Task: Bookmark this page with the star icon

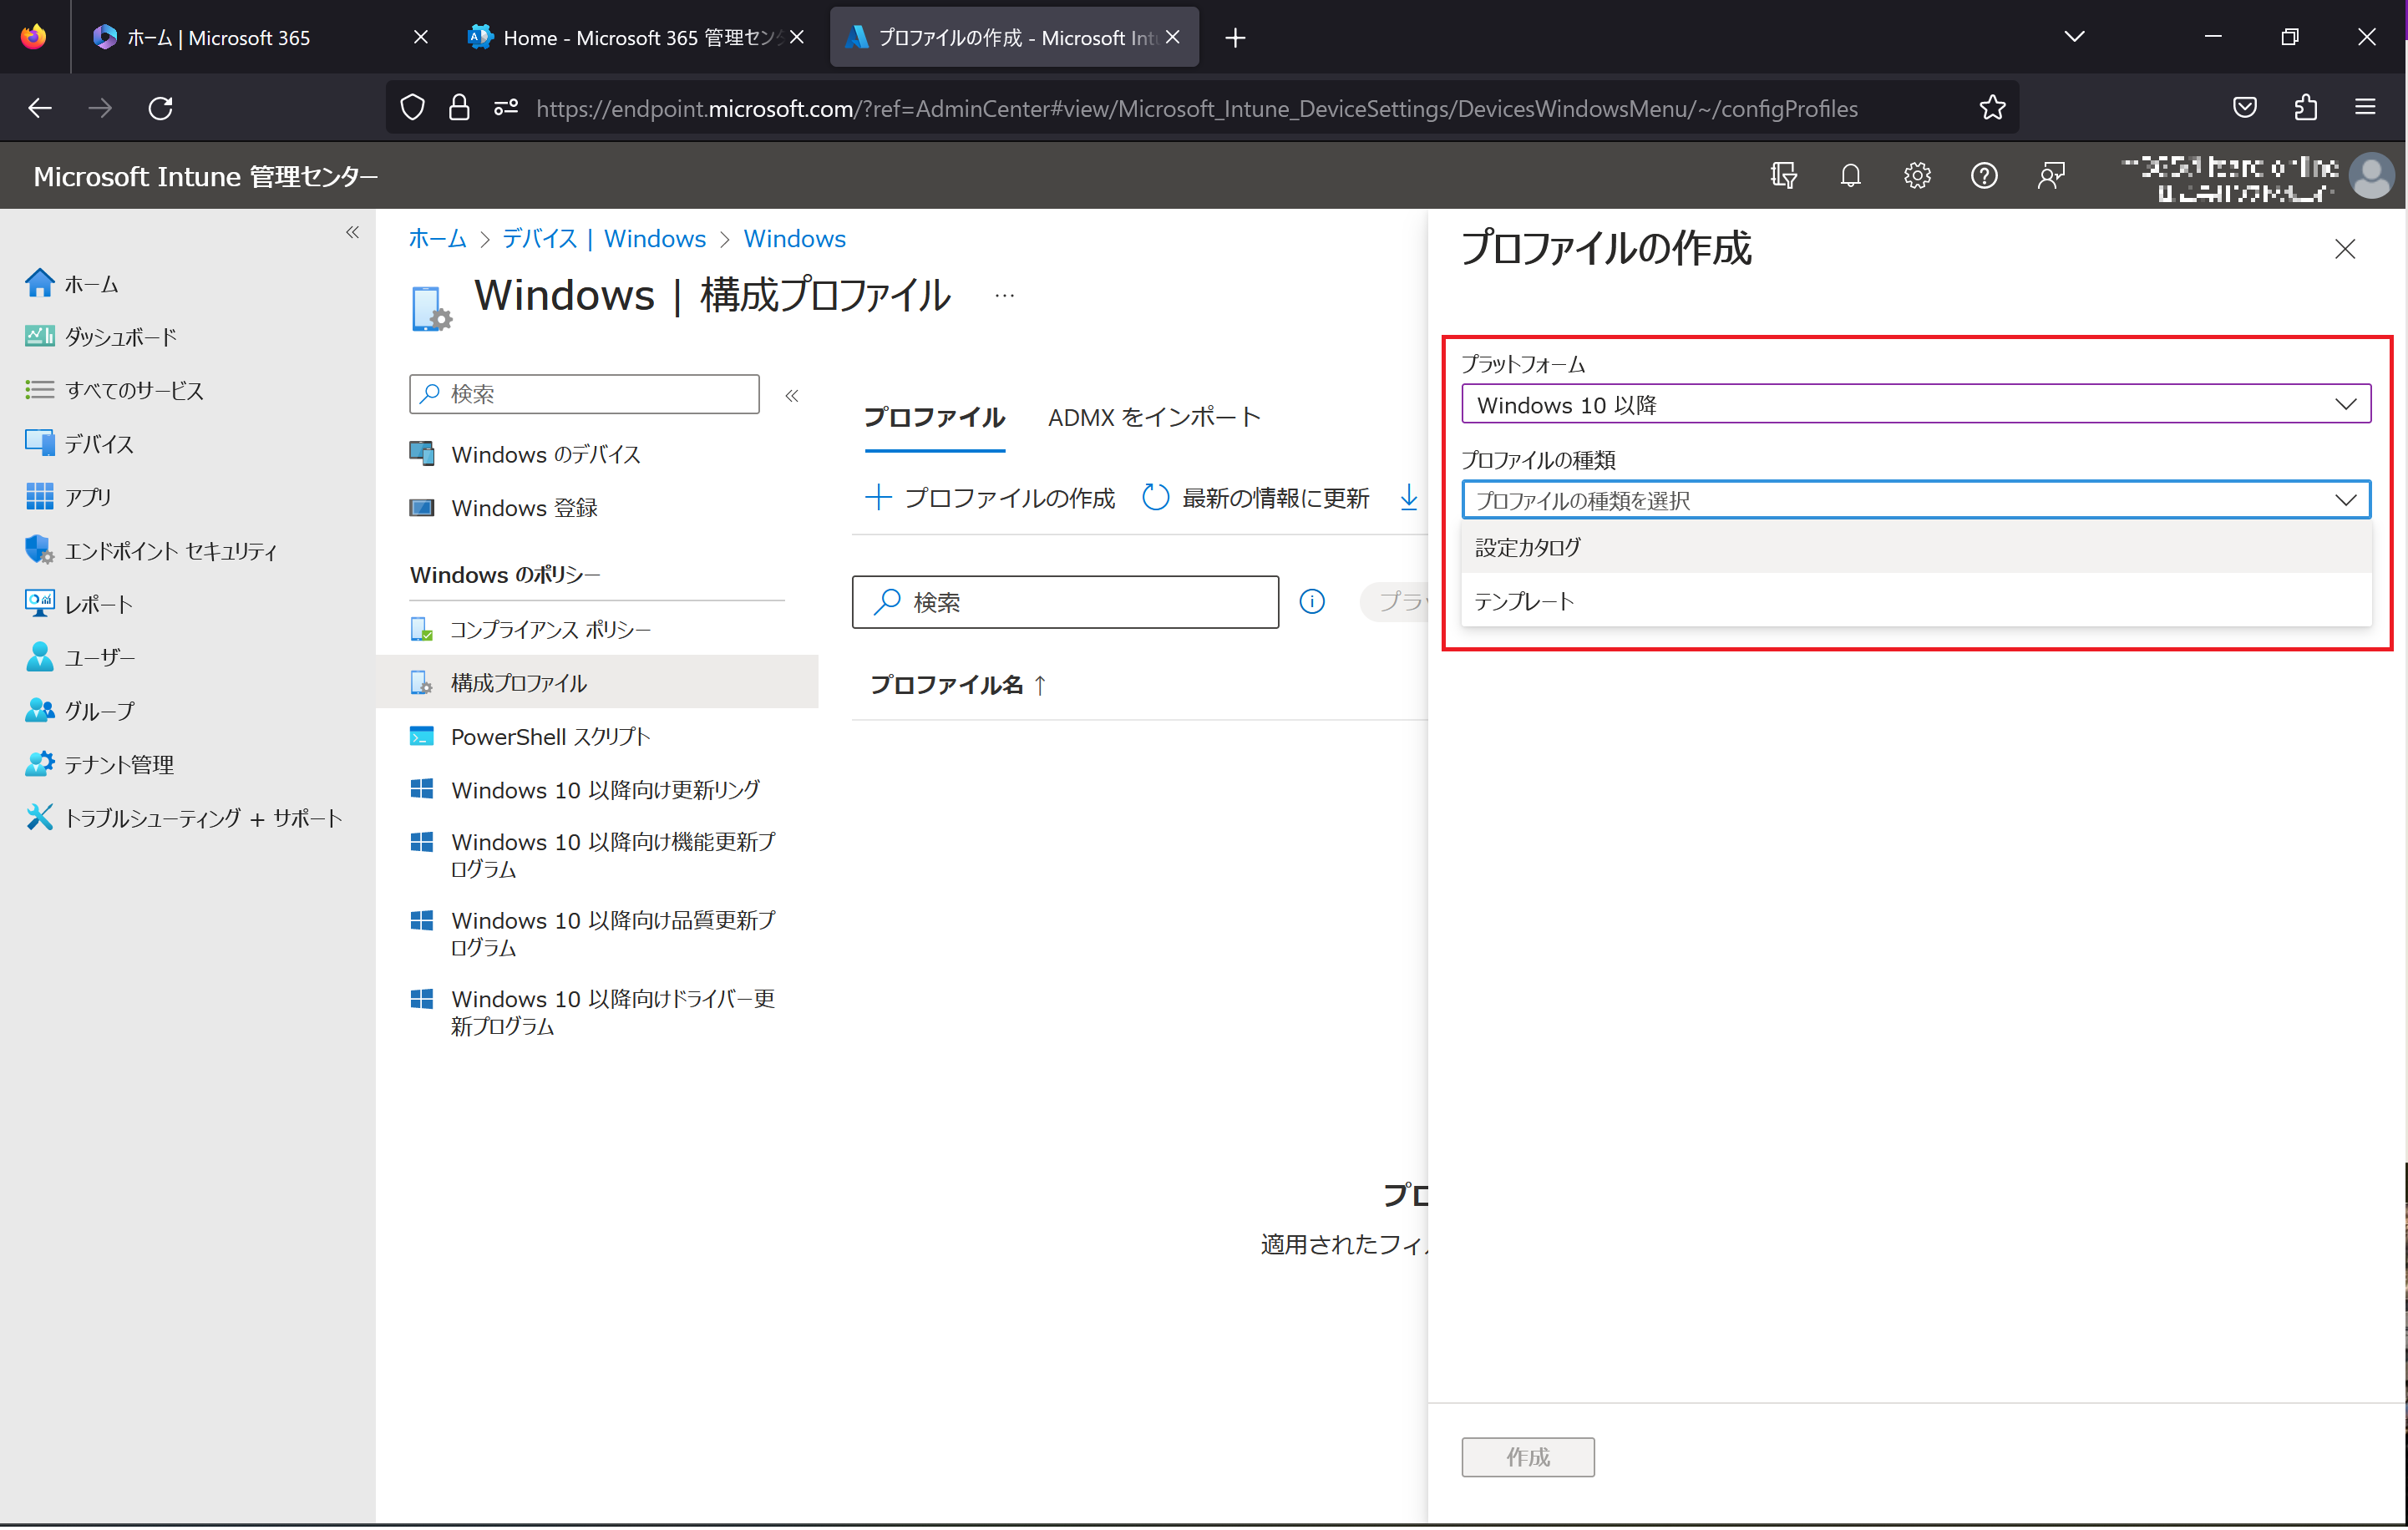Action: (x=1991, y=108)
